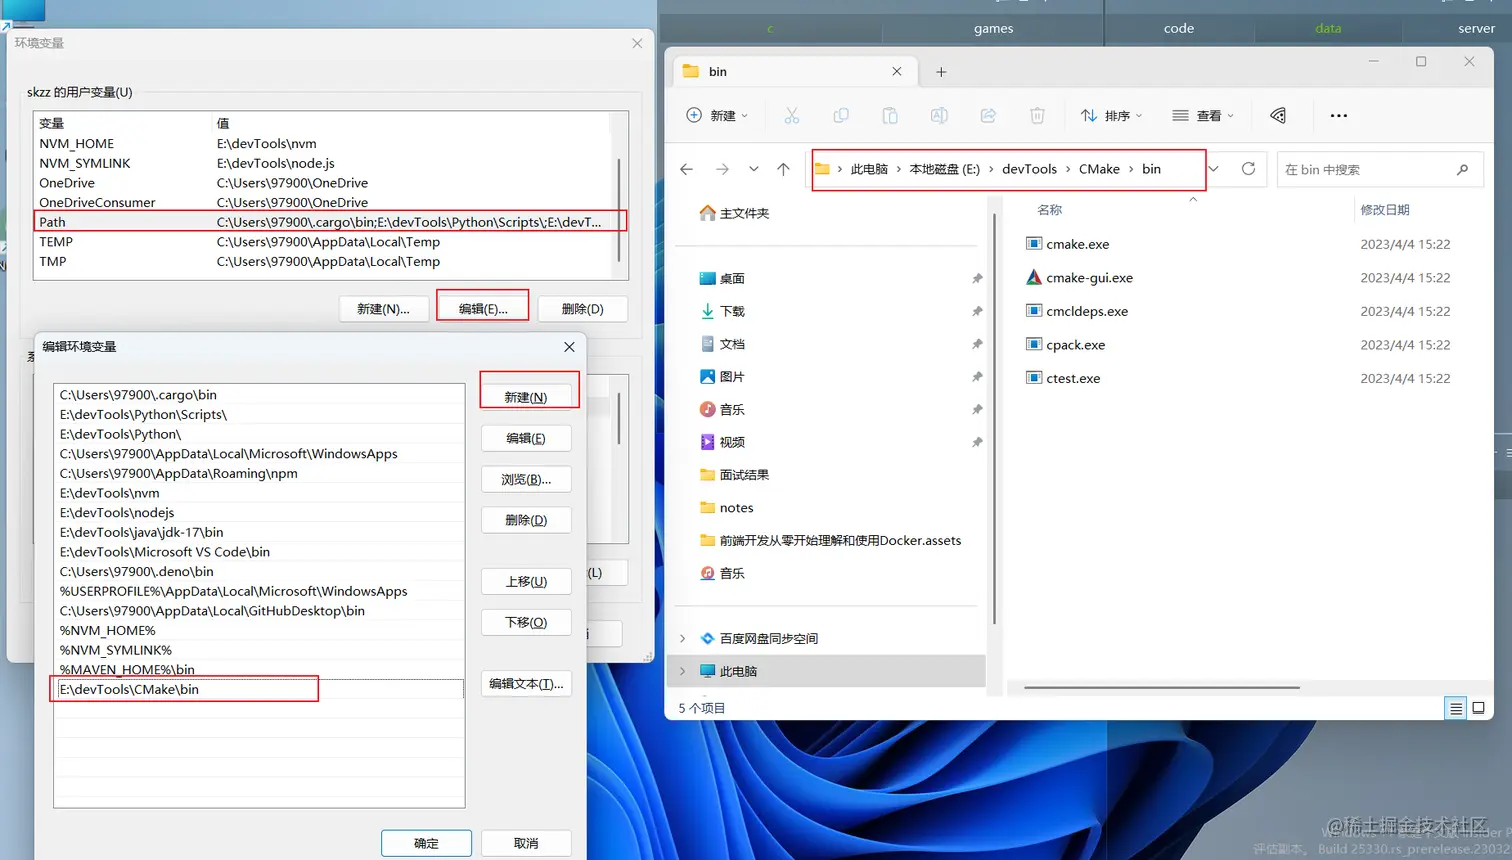Open Home (主文件夹) in Explorer sidebar

click(x=734, y=213)
